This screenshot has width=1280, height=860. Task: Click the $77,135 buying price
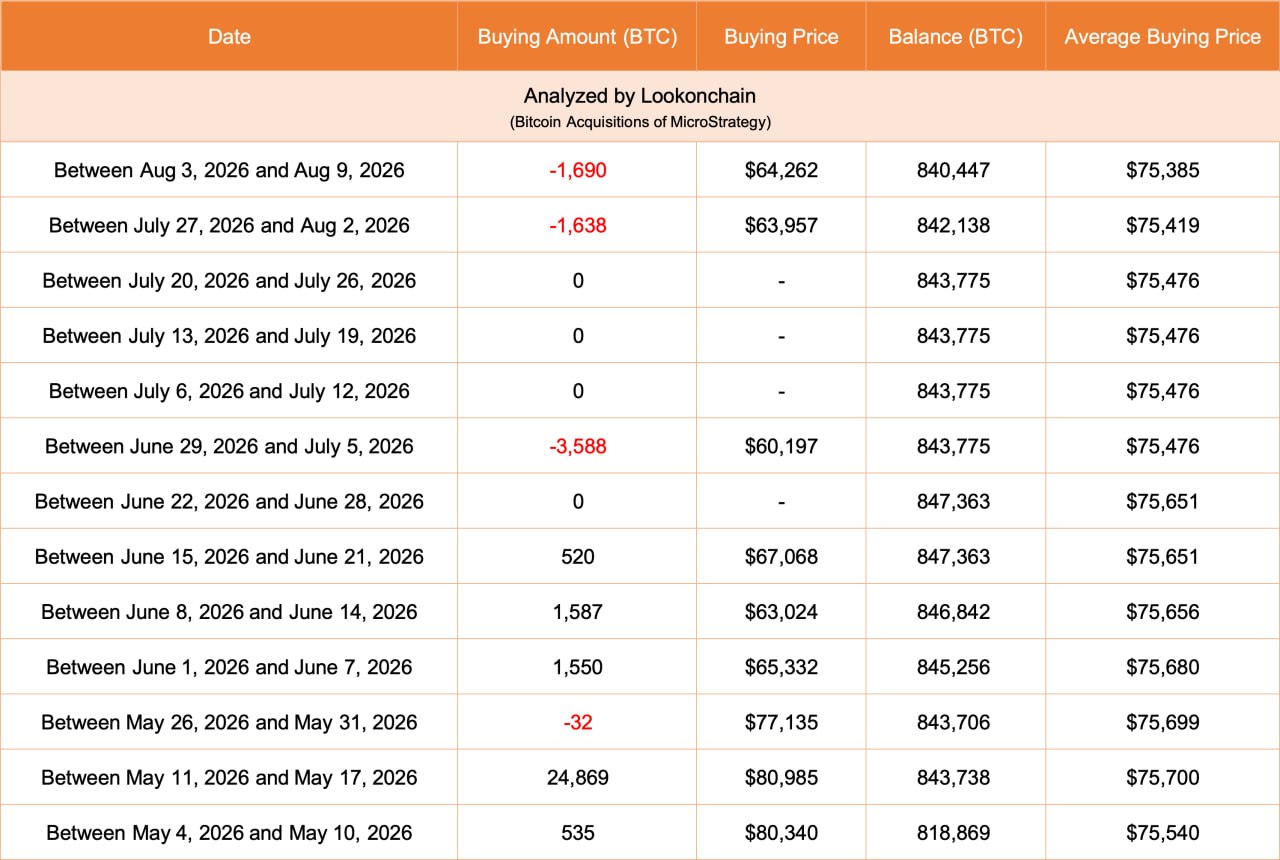pos(781,722)
